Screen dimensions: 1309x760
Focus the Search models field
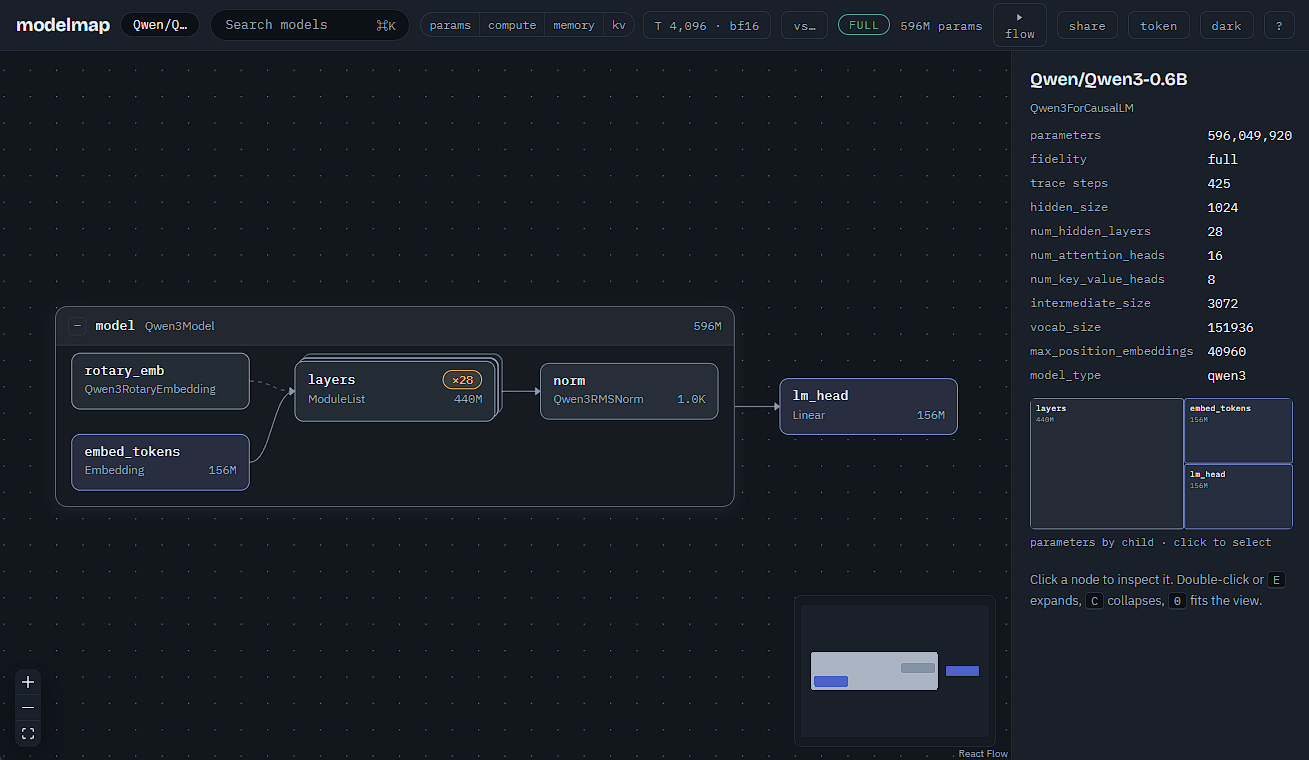310,25
